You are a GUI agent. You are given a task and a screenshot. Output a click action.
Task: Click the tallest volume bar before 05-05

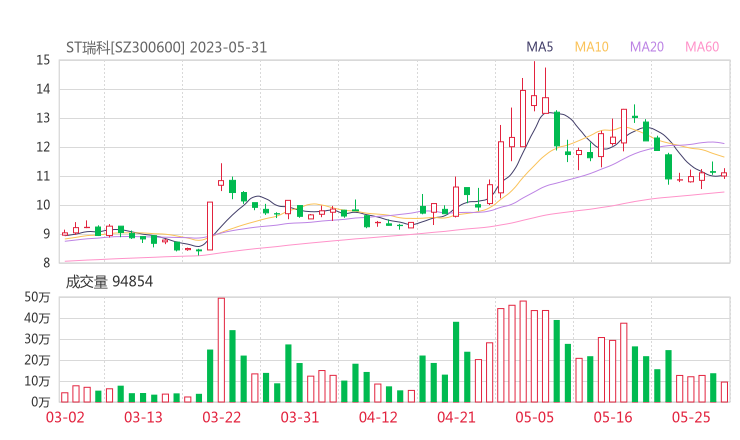[523, 351]
